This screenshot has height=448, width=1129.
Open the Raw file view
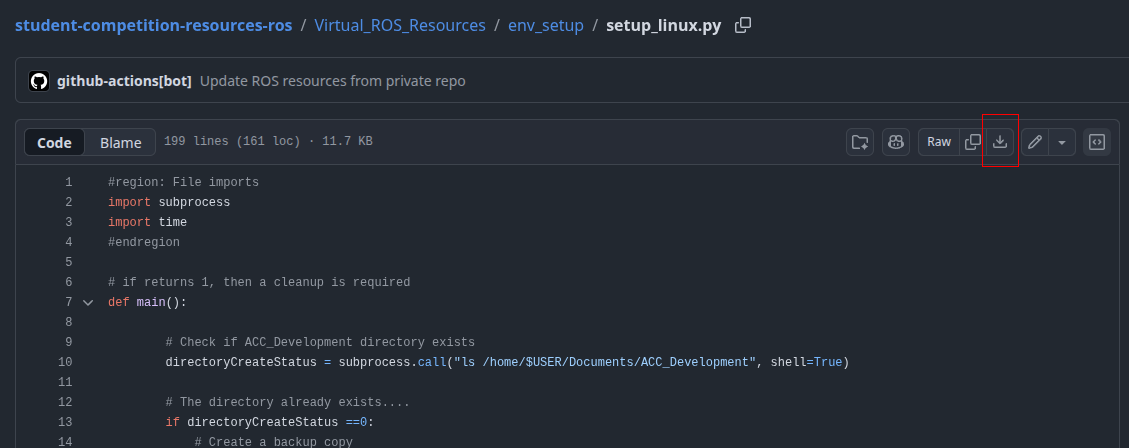(x=939, y=142)
